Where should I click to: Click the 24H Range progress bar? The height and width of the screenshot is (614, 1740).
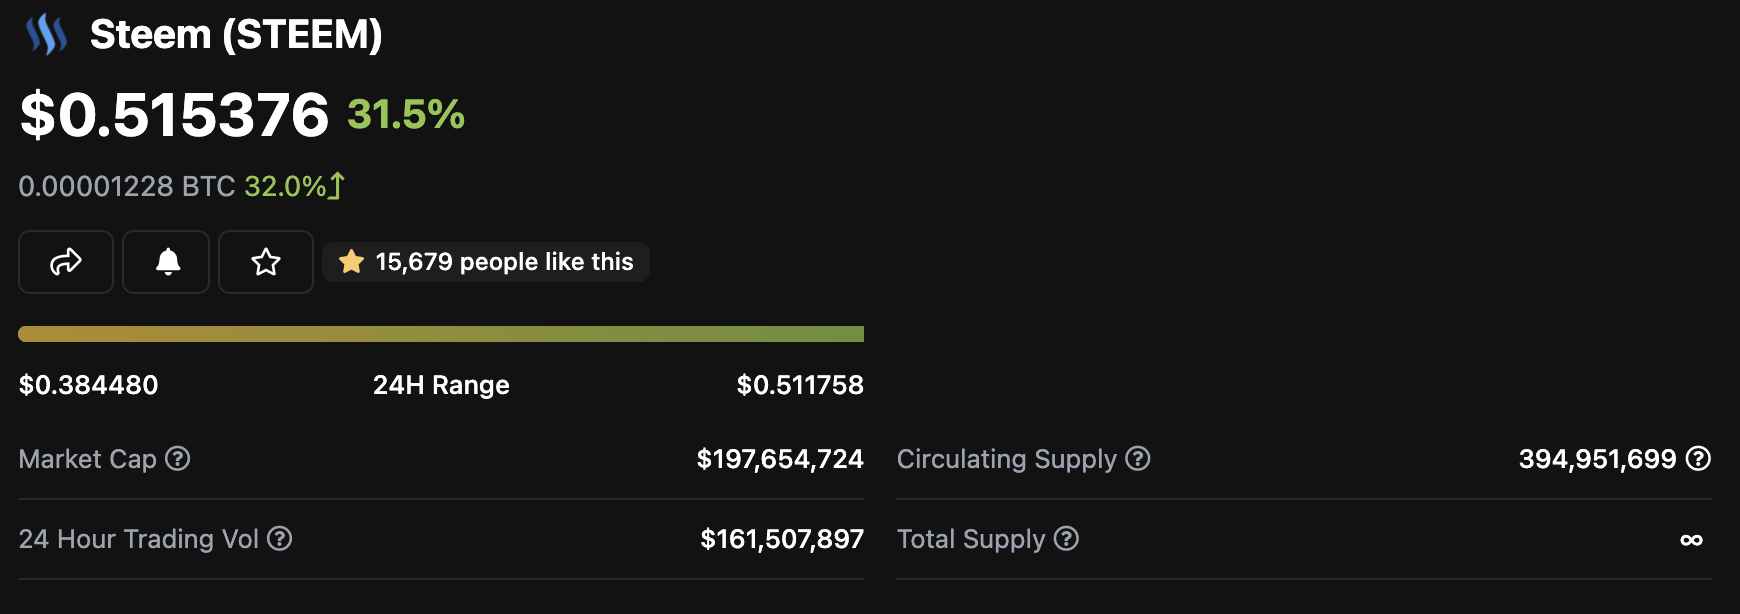[x=441, y=334]
